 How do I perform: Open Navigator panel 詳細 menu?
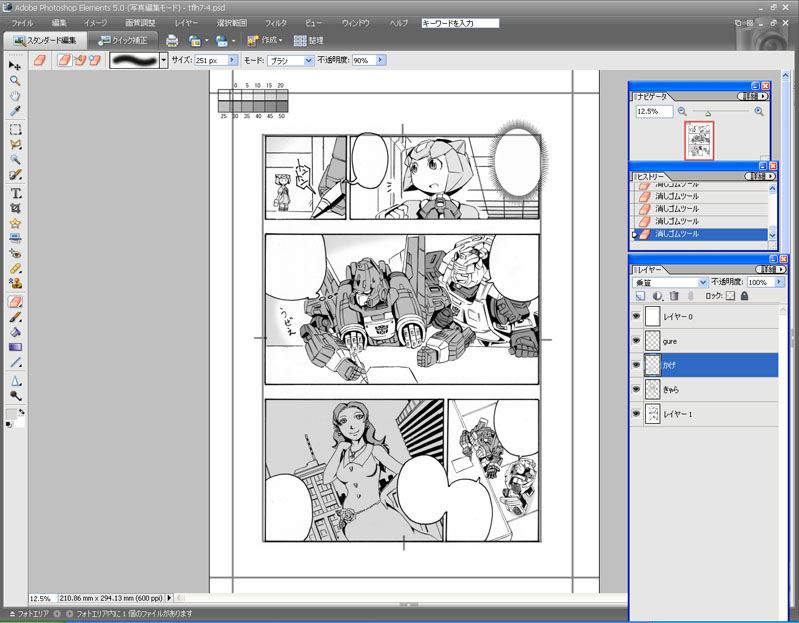tap(753, 96)
